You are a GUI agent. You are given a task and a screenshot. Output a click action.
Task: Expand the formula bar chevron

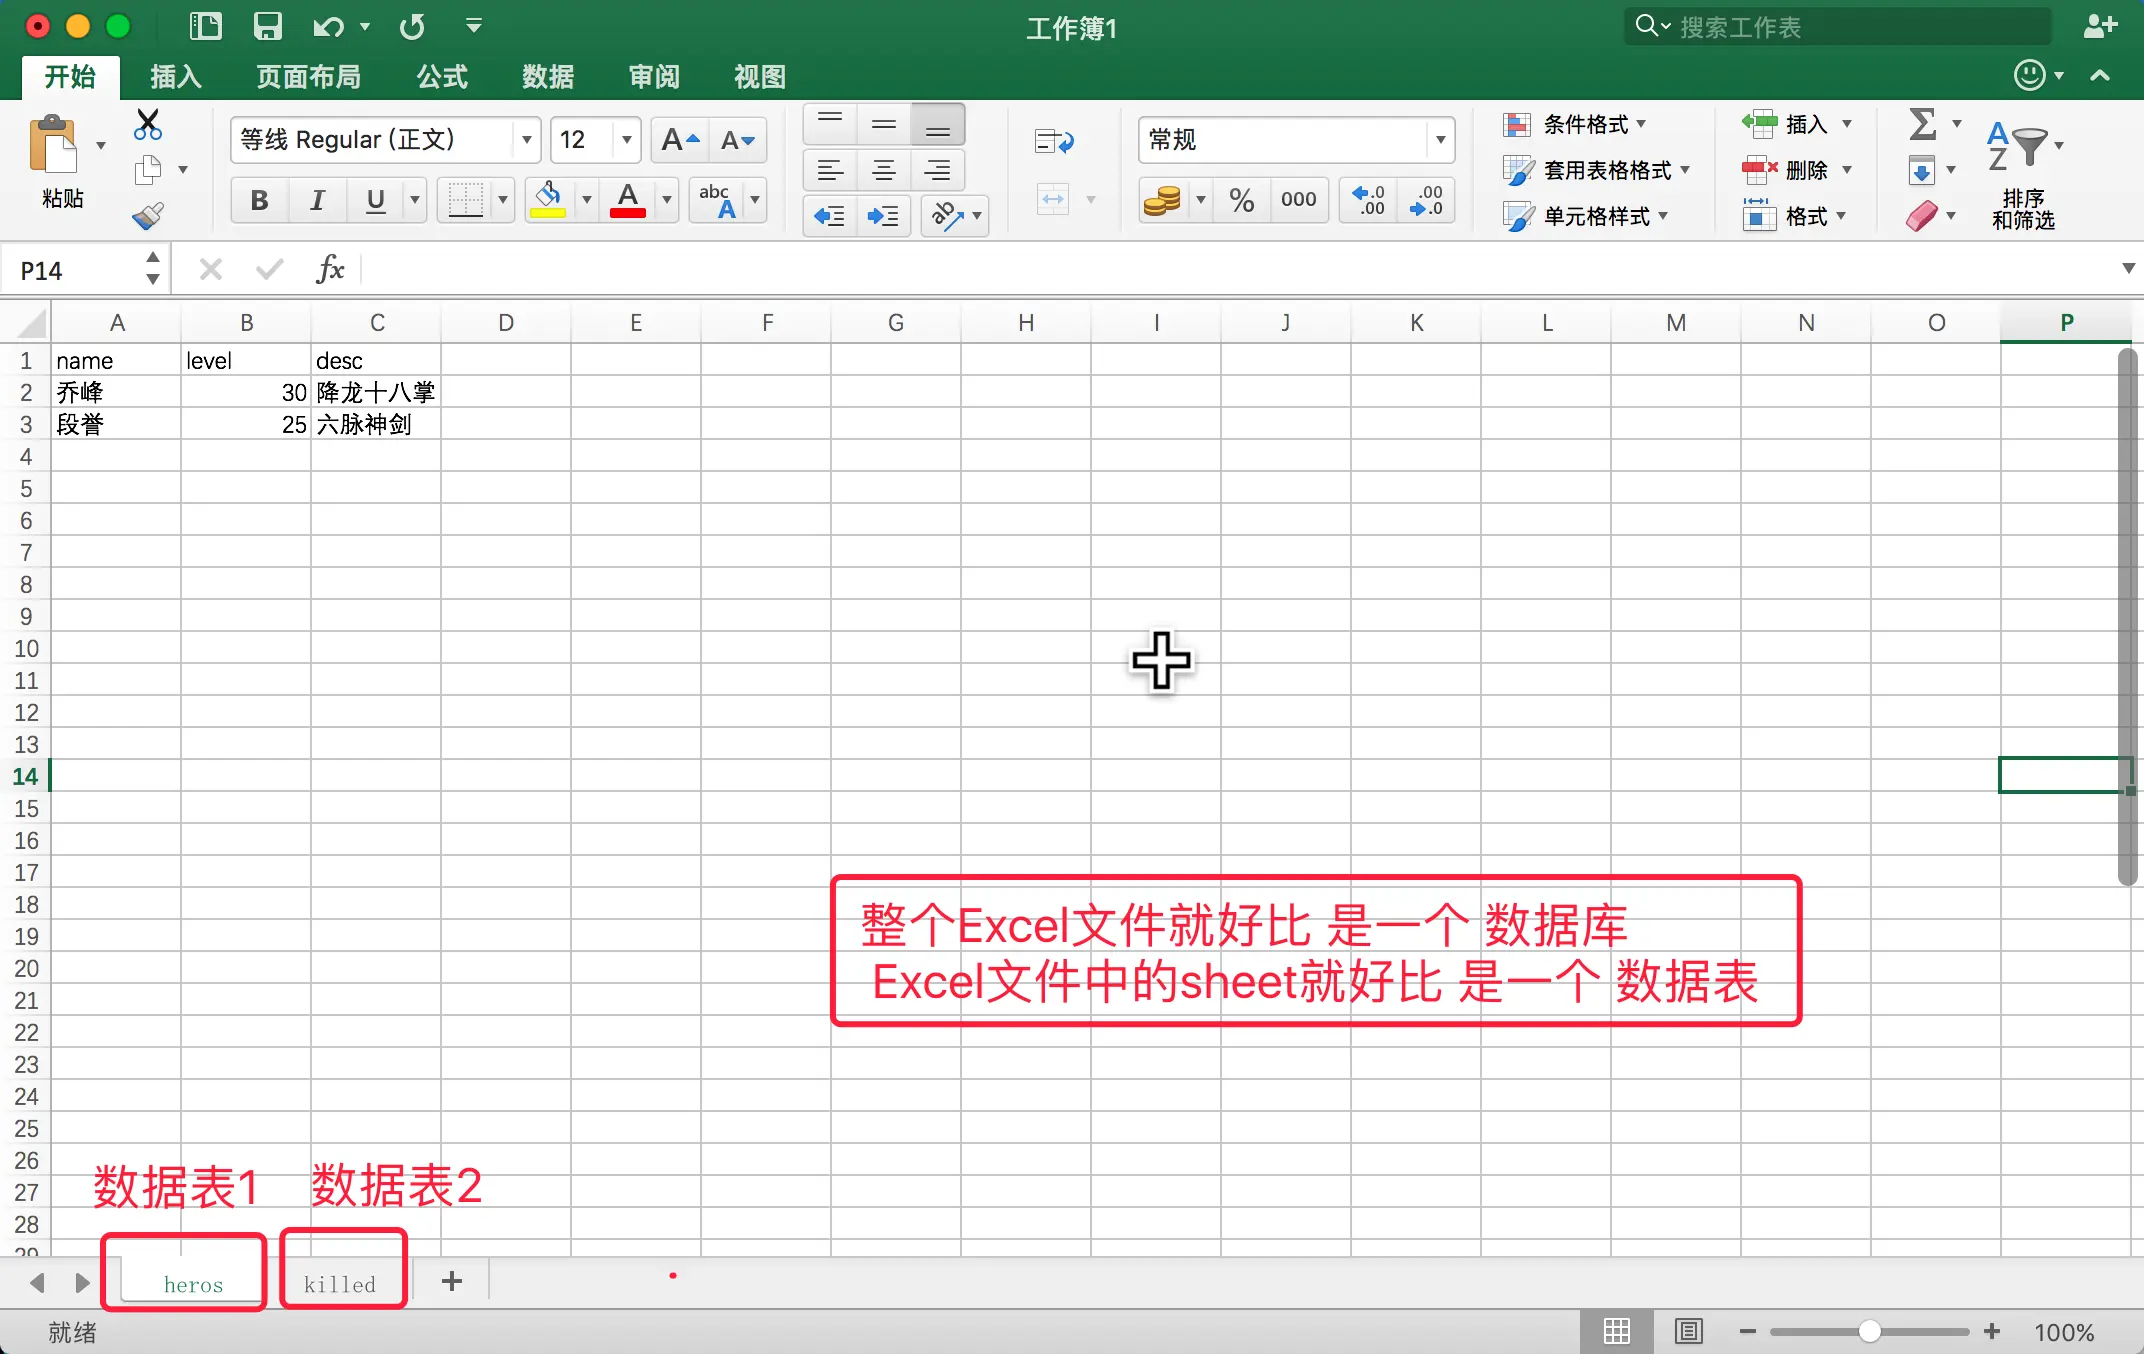click(x=2128, y=268)
